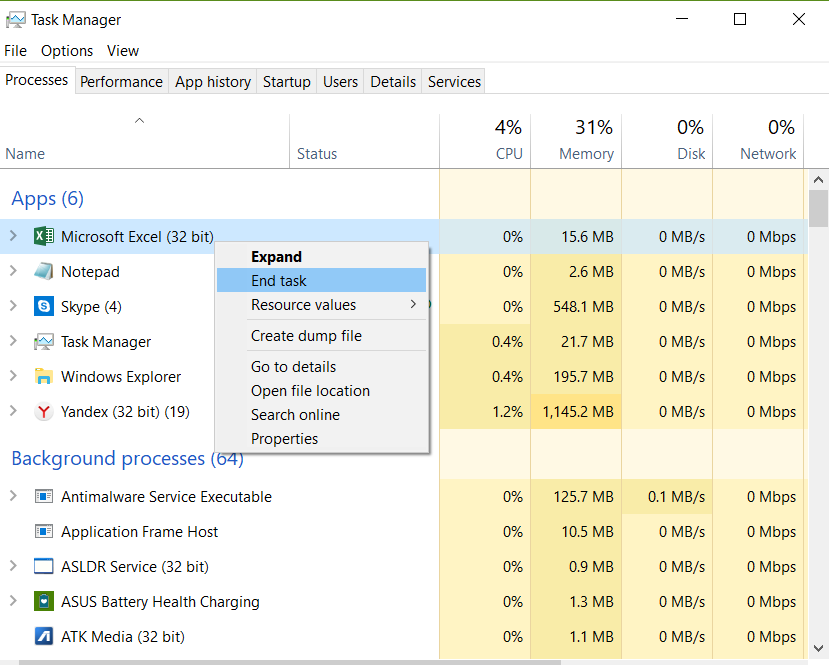829x665 pixels.
Task: Open the Resource values submenu arrow
Action: pos(413,304)
